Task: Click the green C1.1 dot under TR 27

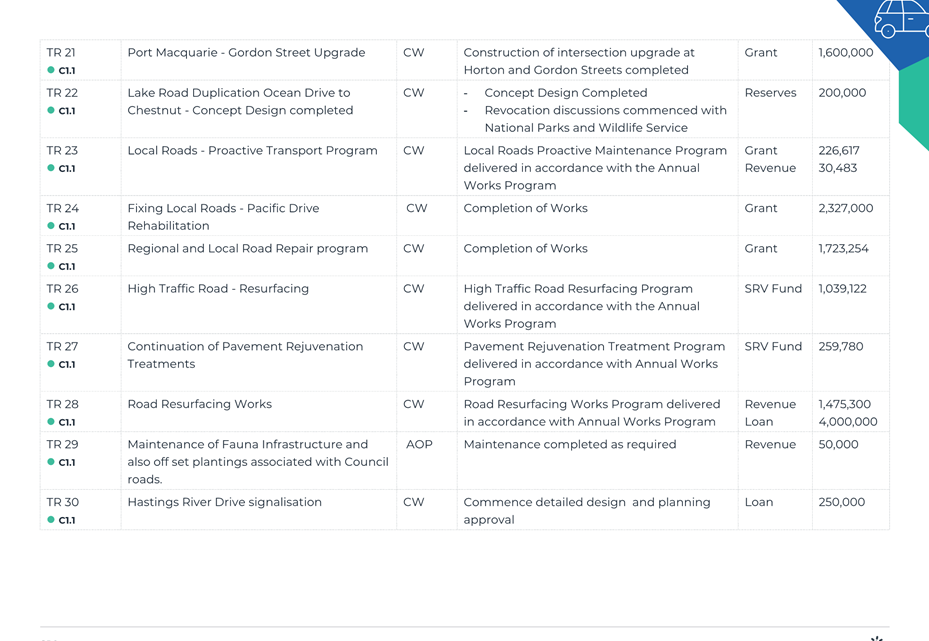Action: pos(51,364)
